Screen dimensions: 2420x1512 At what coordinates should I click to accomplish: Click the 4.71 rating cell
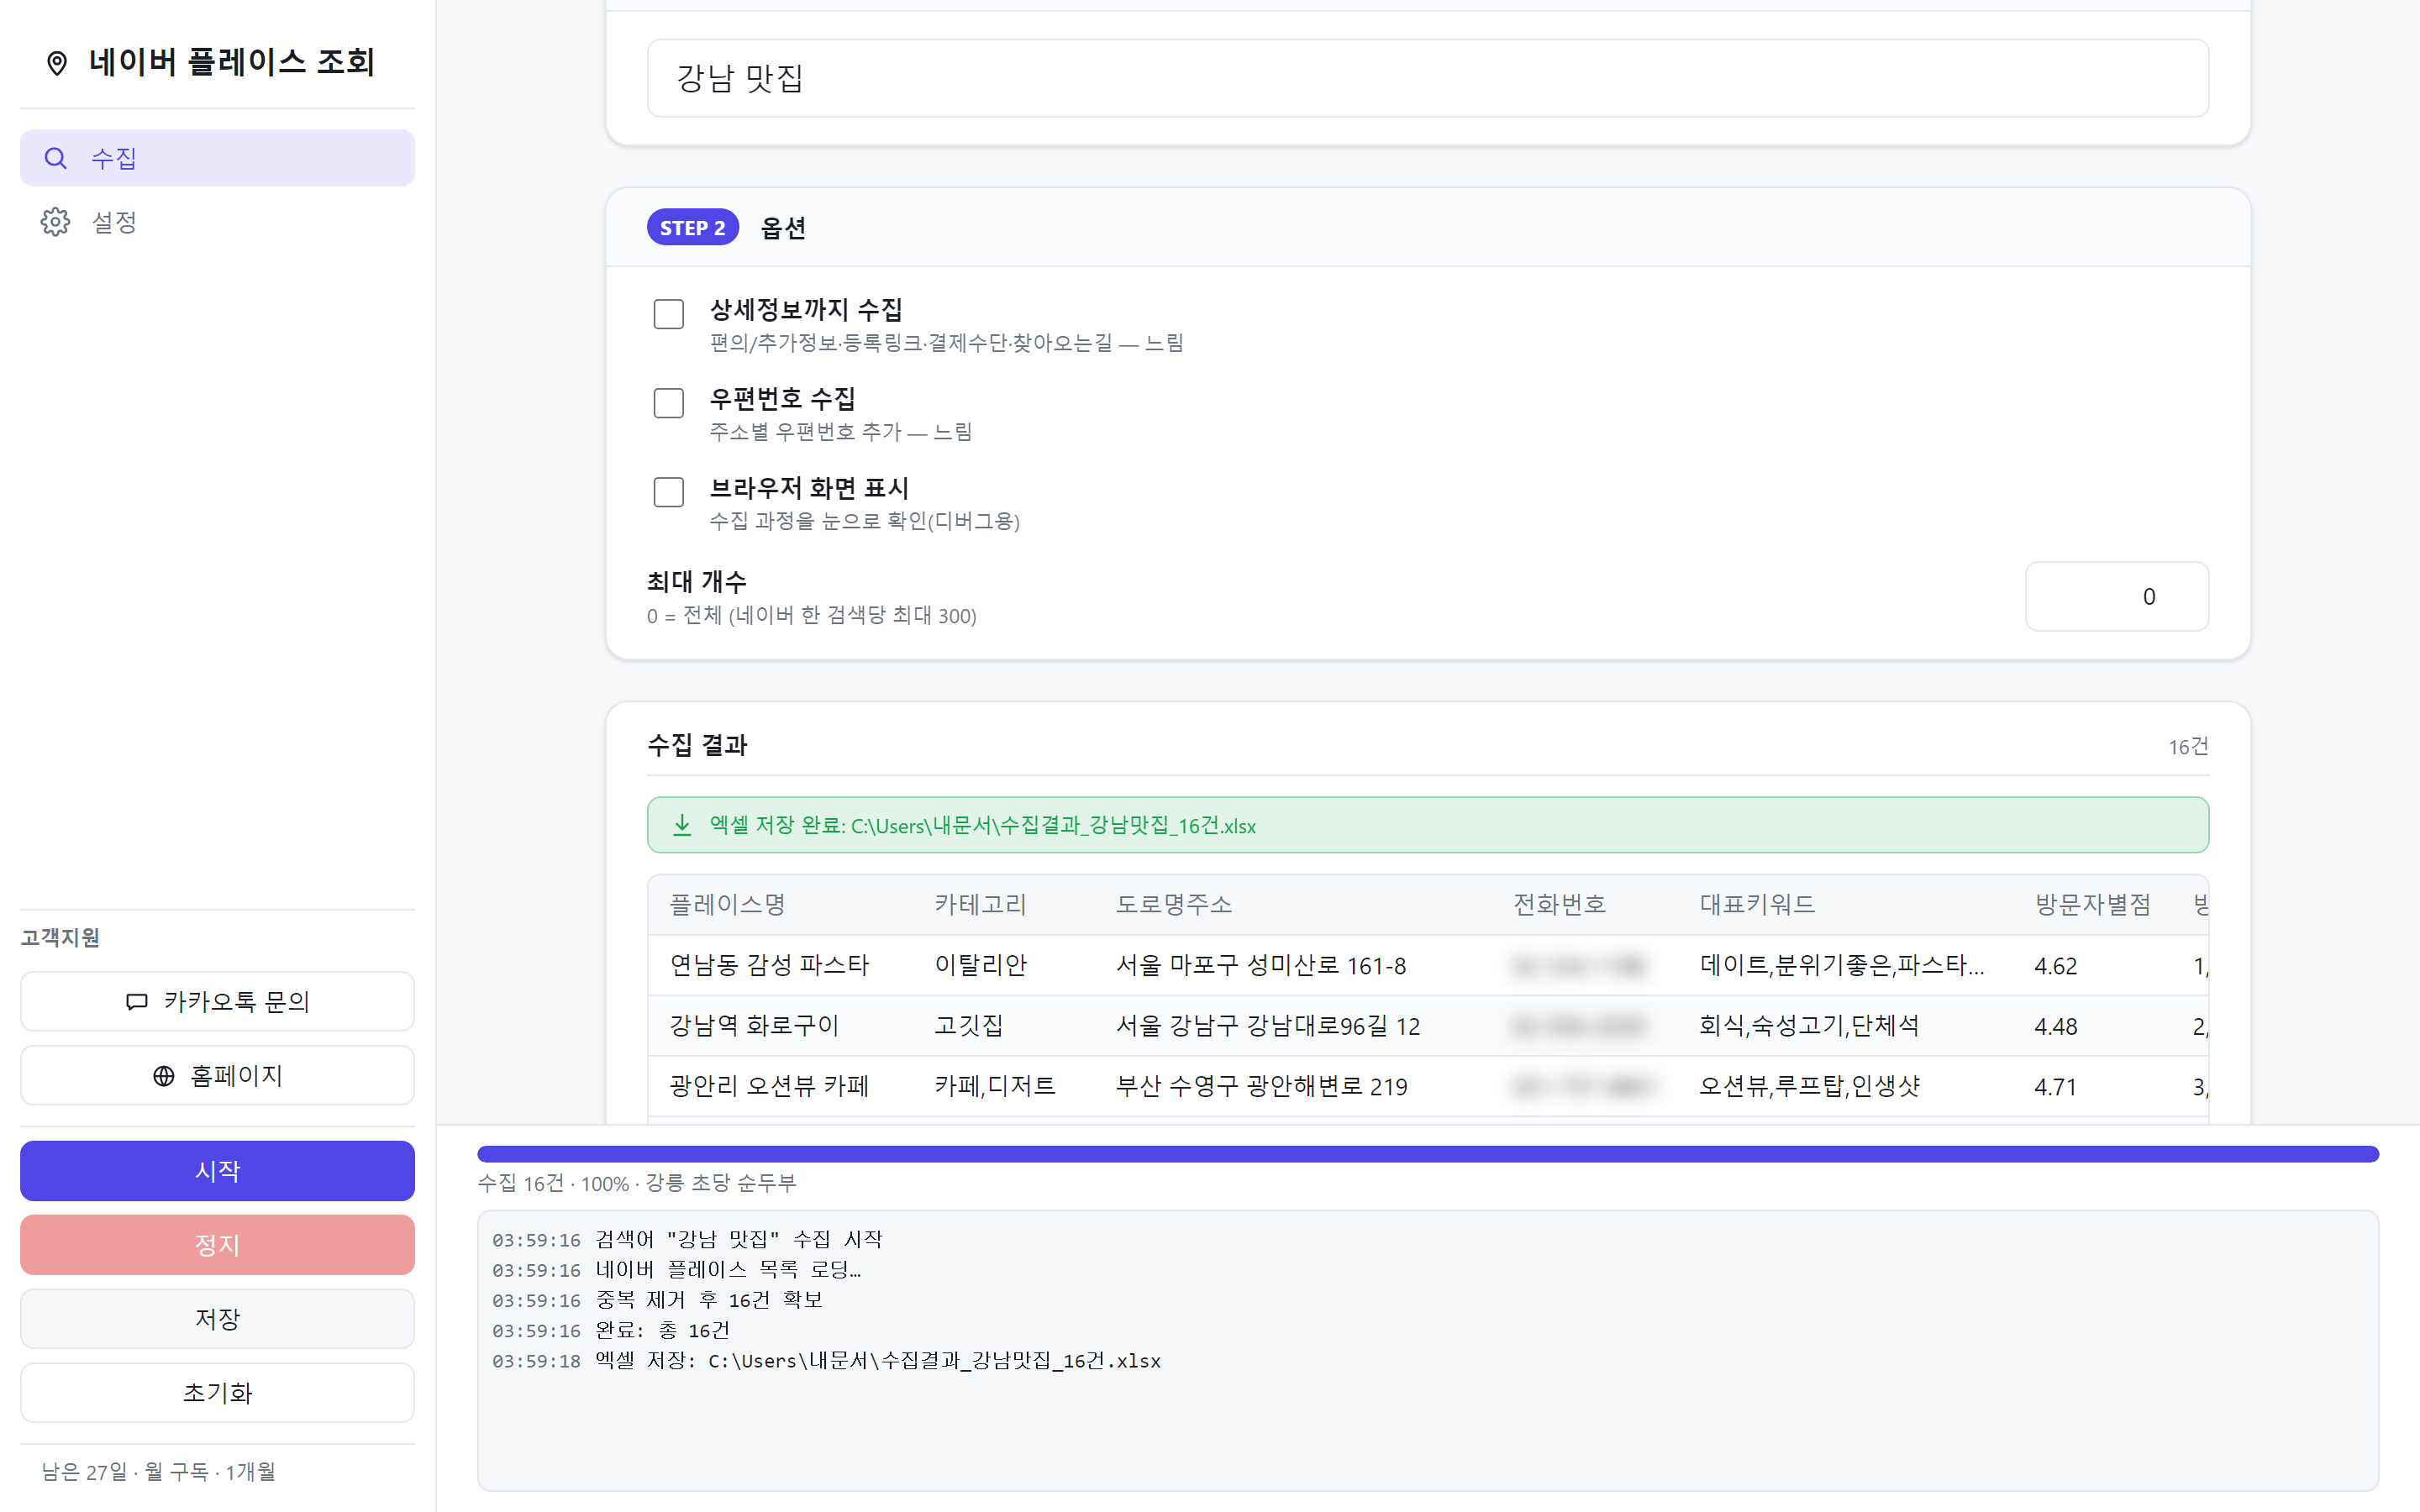coord(2055,1087)
